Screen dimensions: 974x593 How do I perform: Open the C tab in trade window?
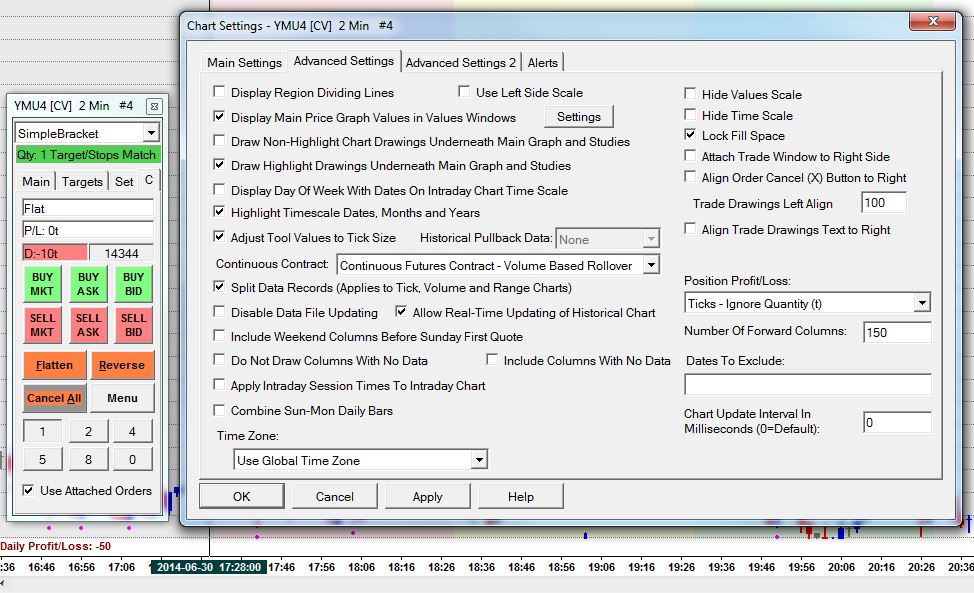coord(149,180)
